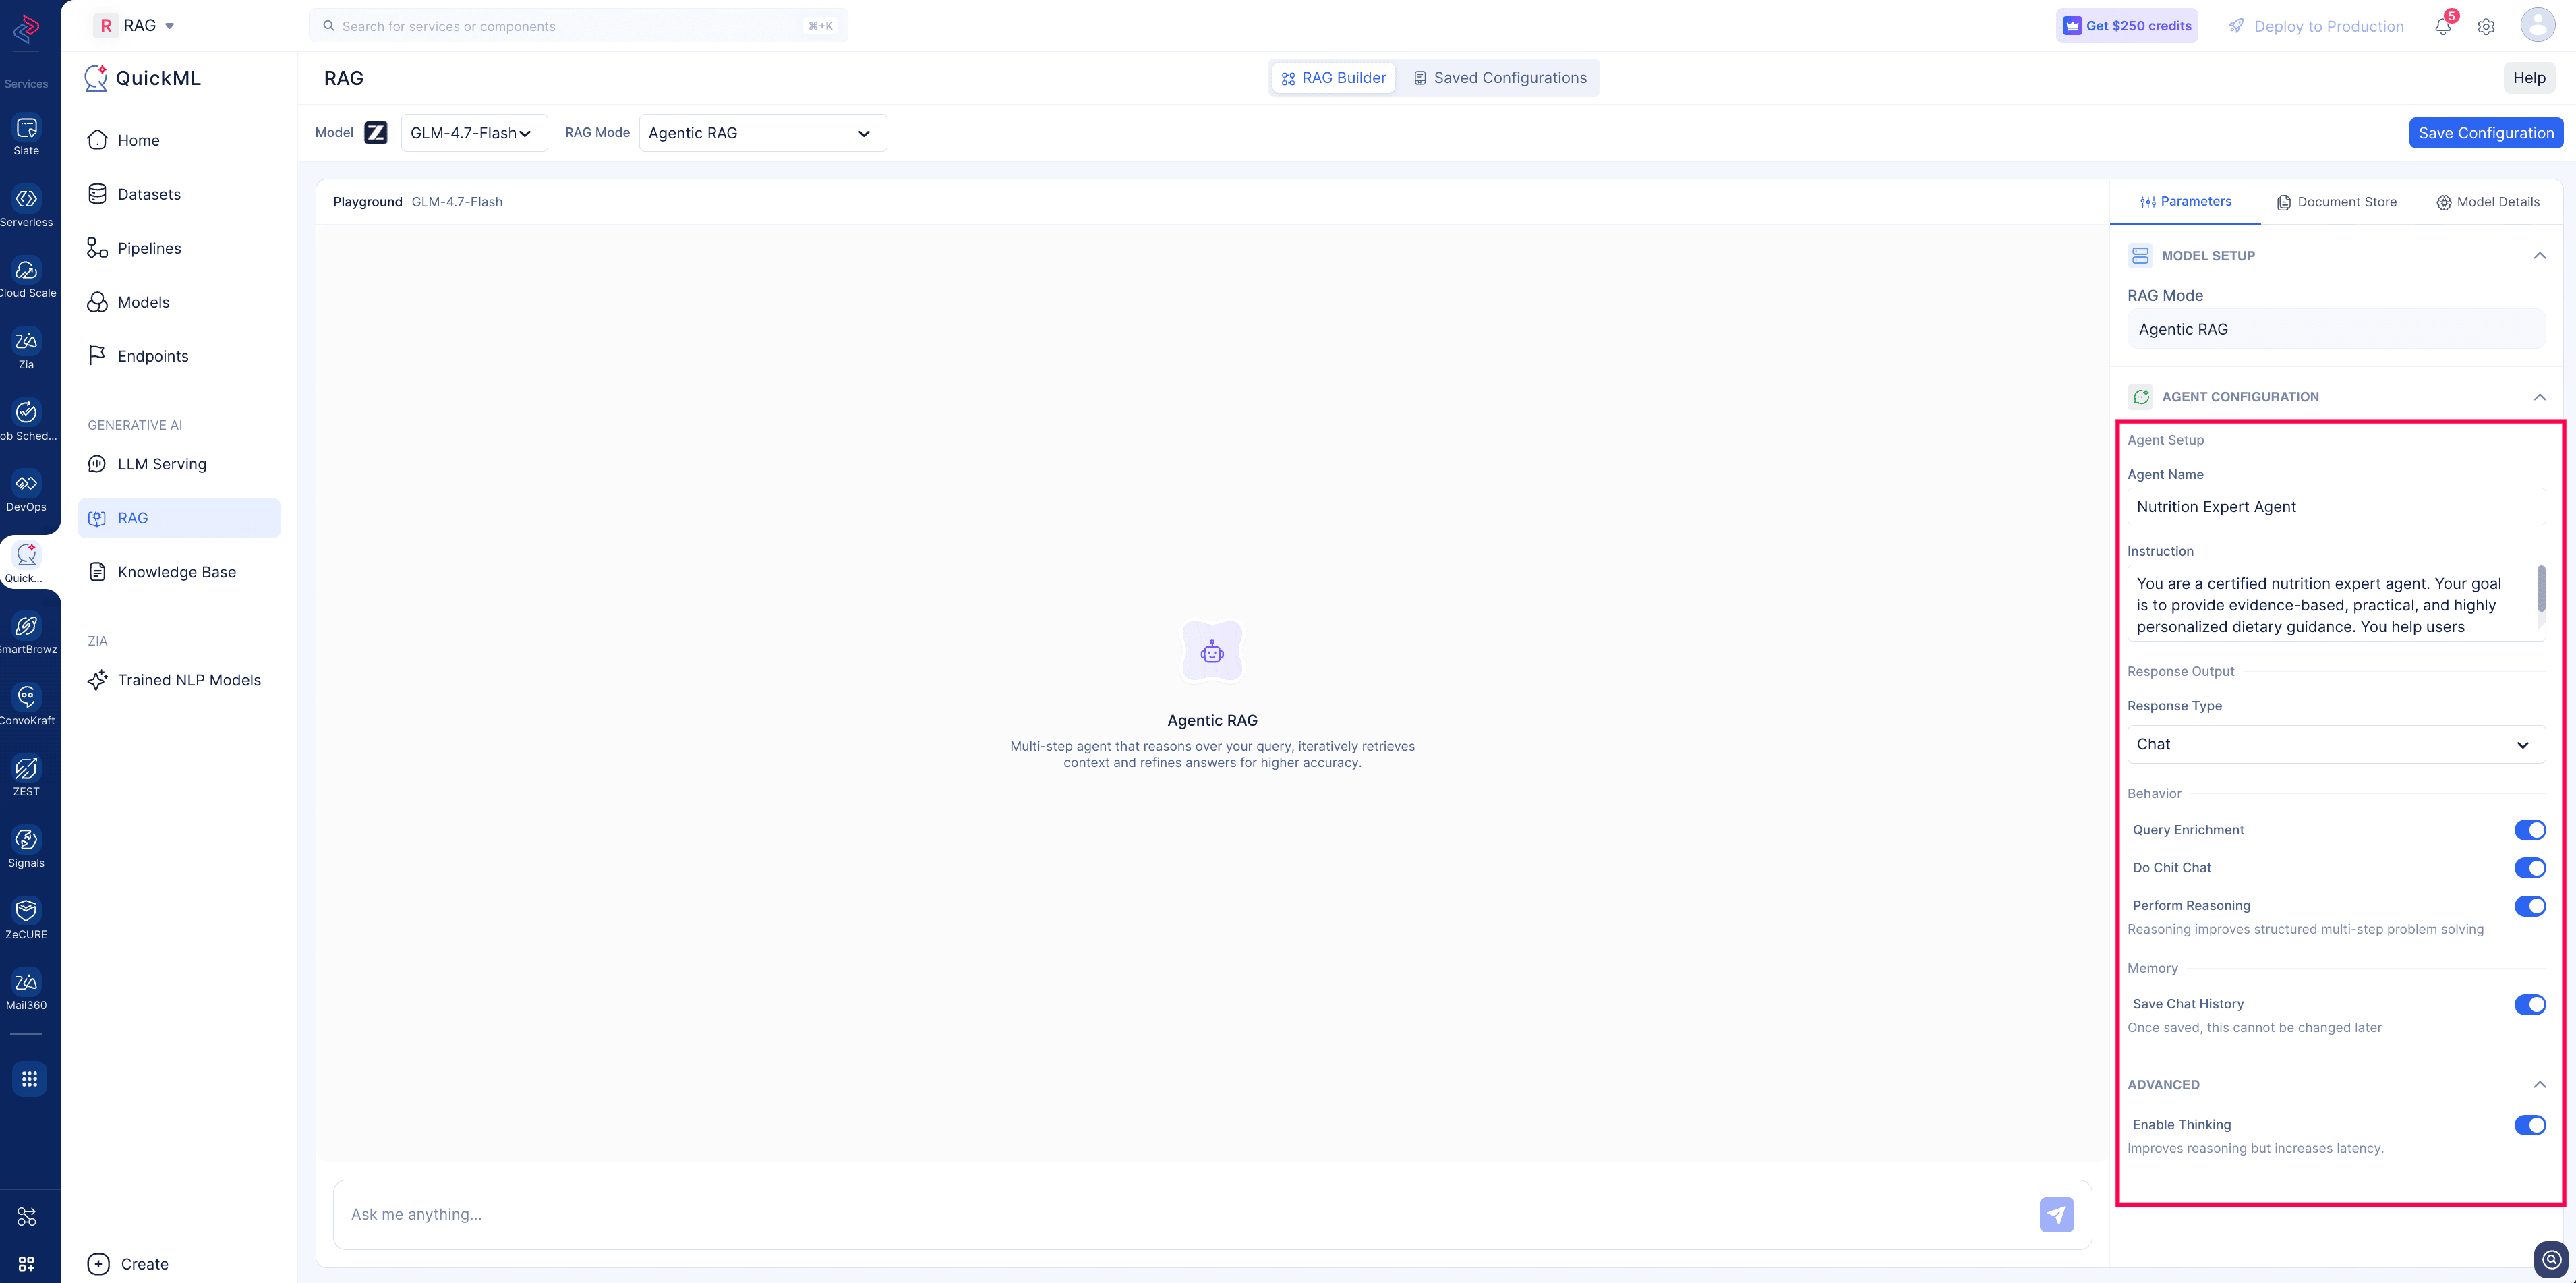The height and width of the screenshot is (1283, 2576).
Task: Open Datasets in the sidebar
Action: pos(179,194)
